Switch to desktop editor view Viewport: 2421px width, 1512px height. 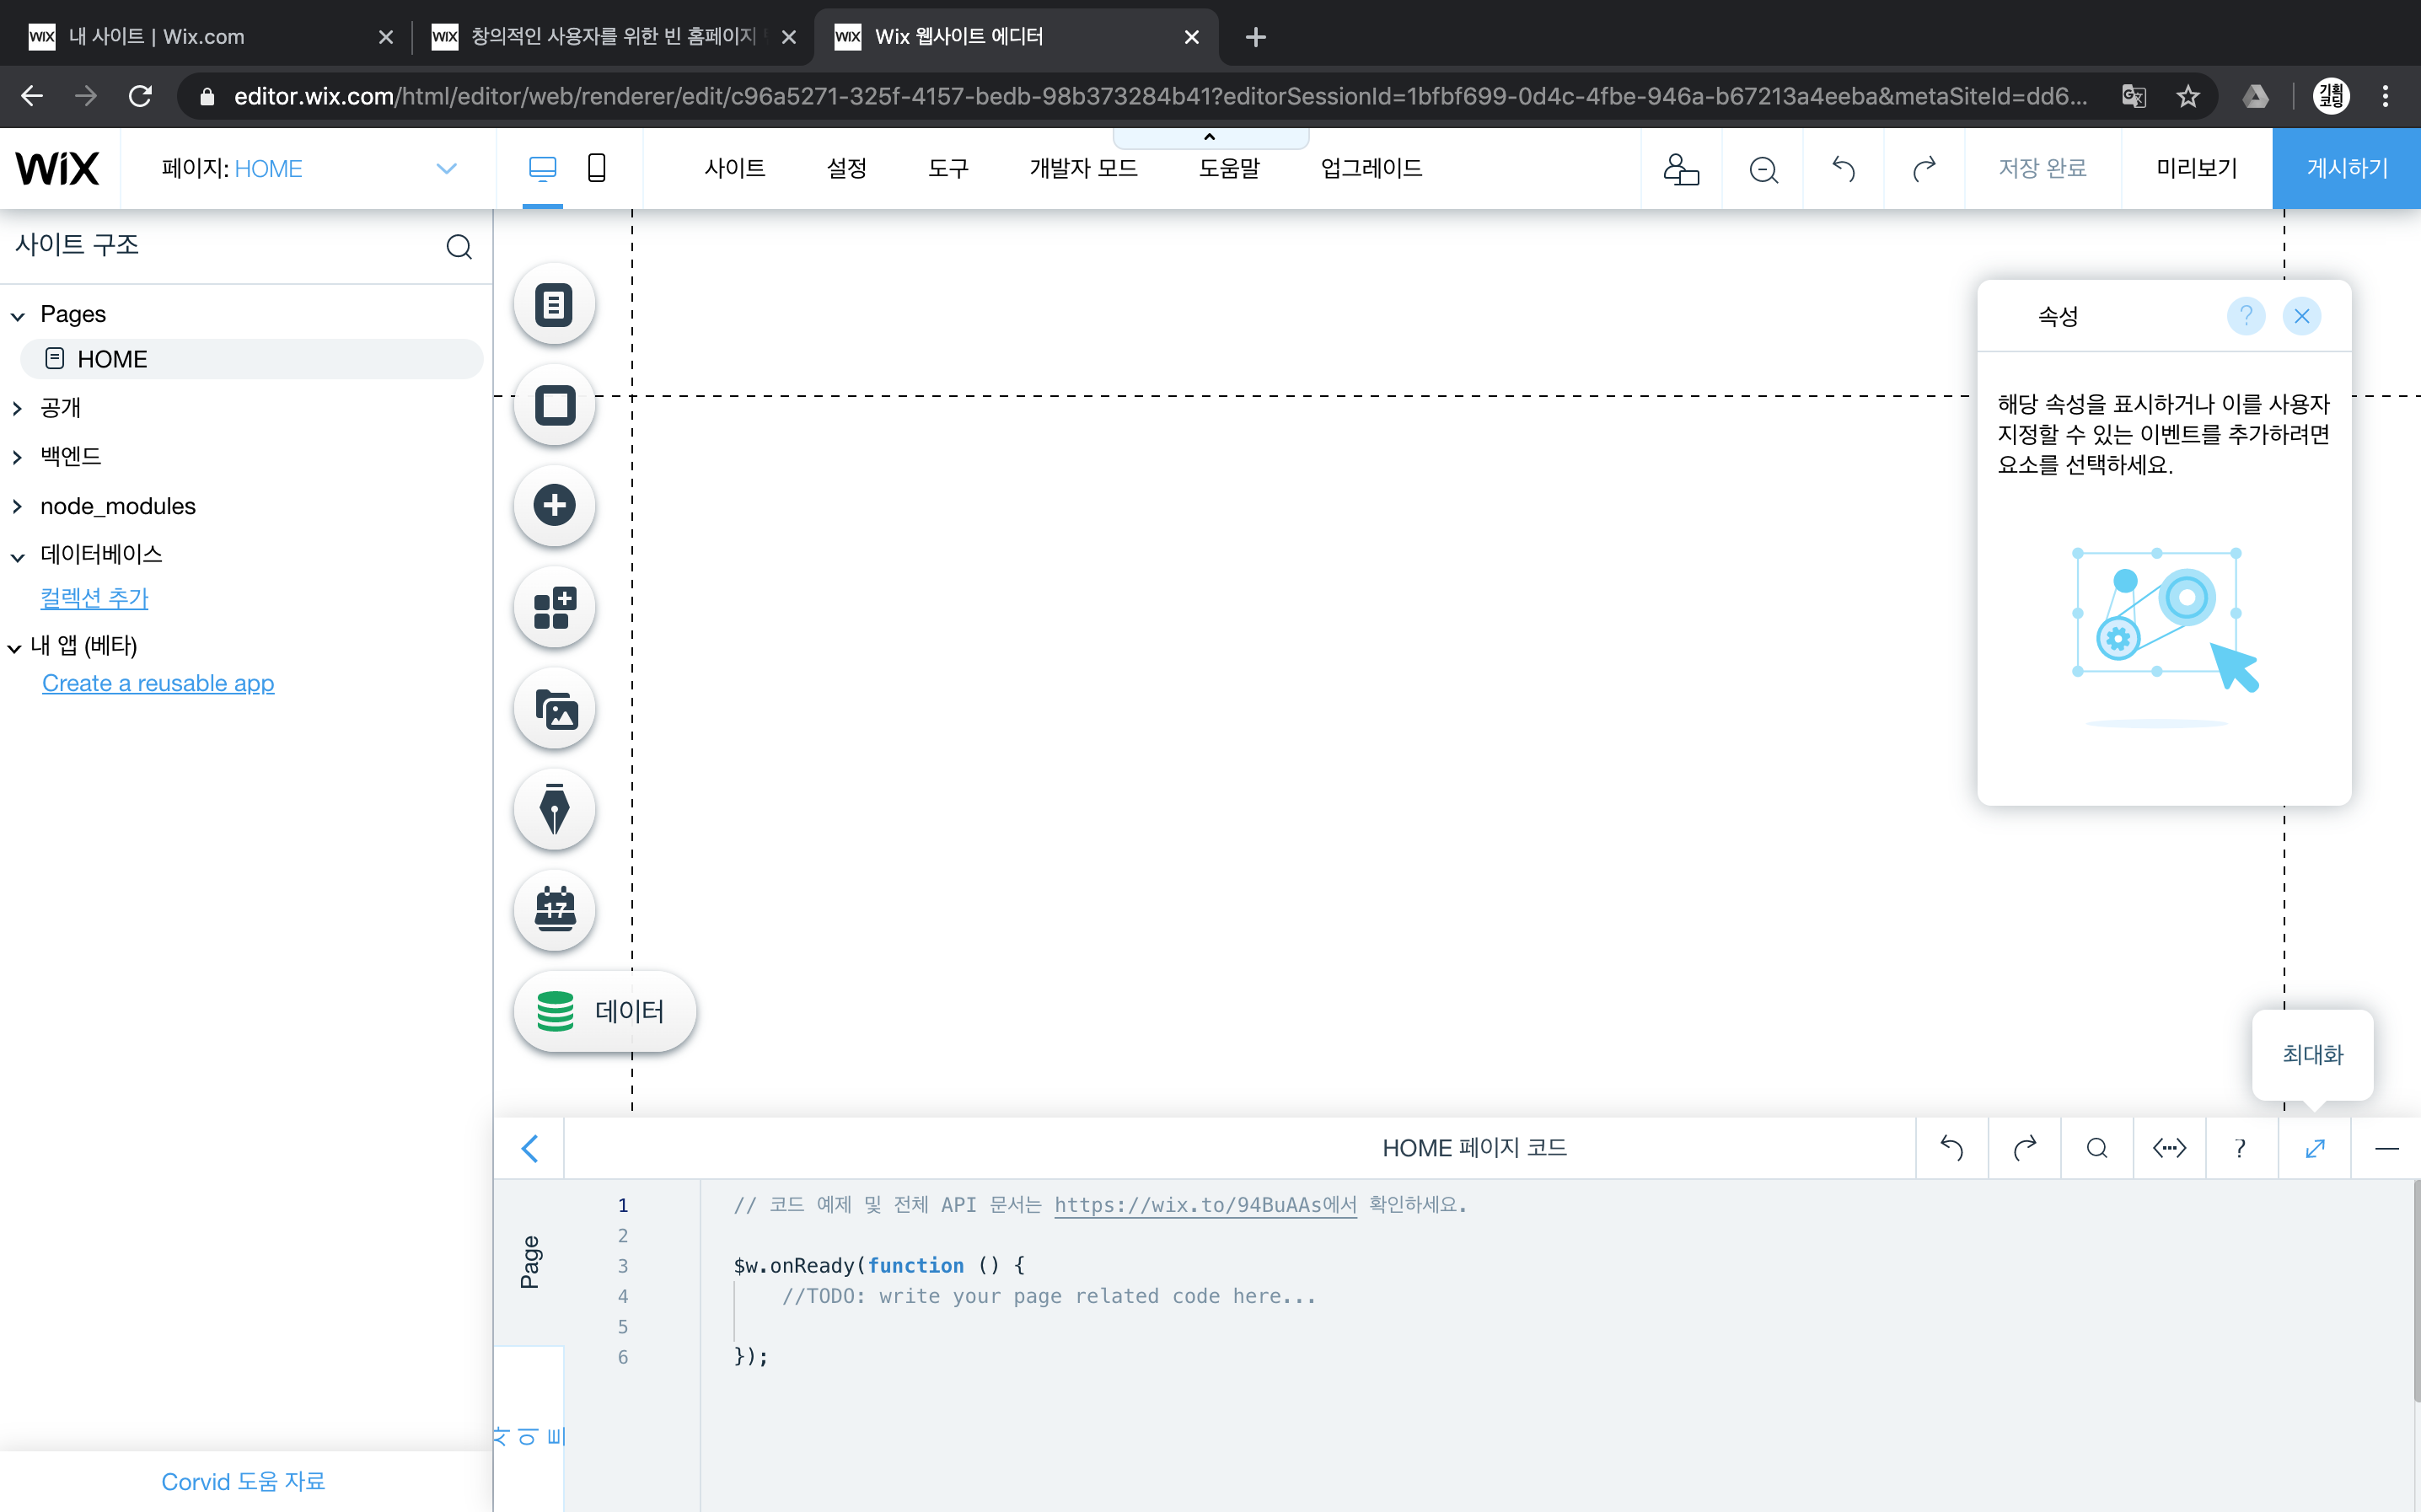click(x=542, y=168)
